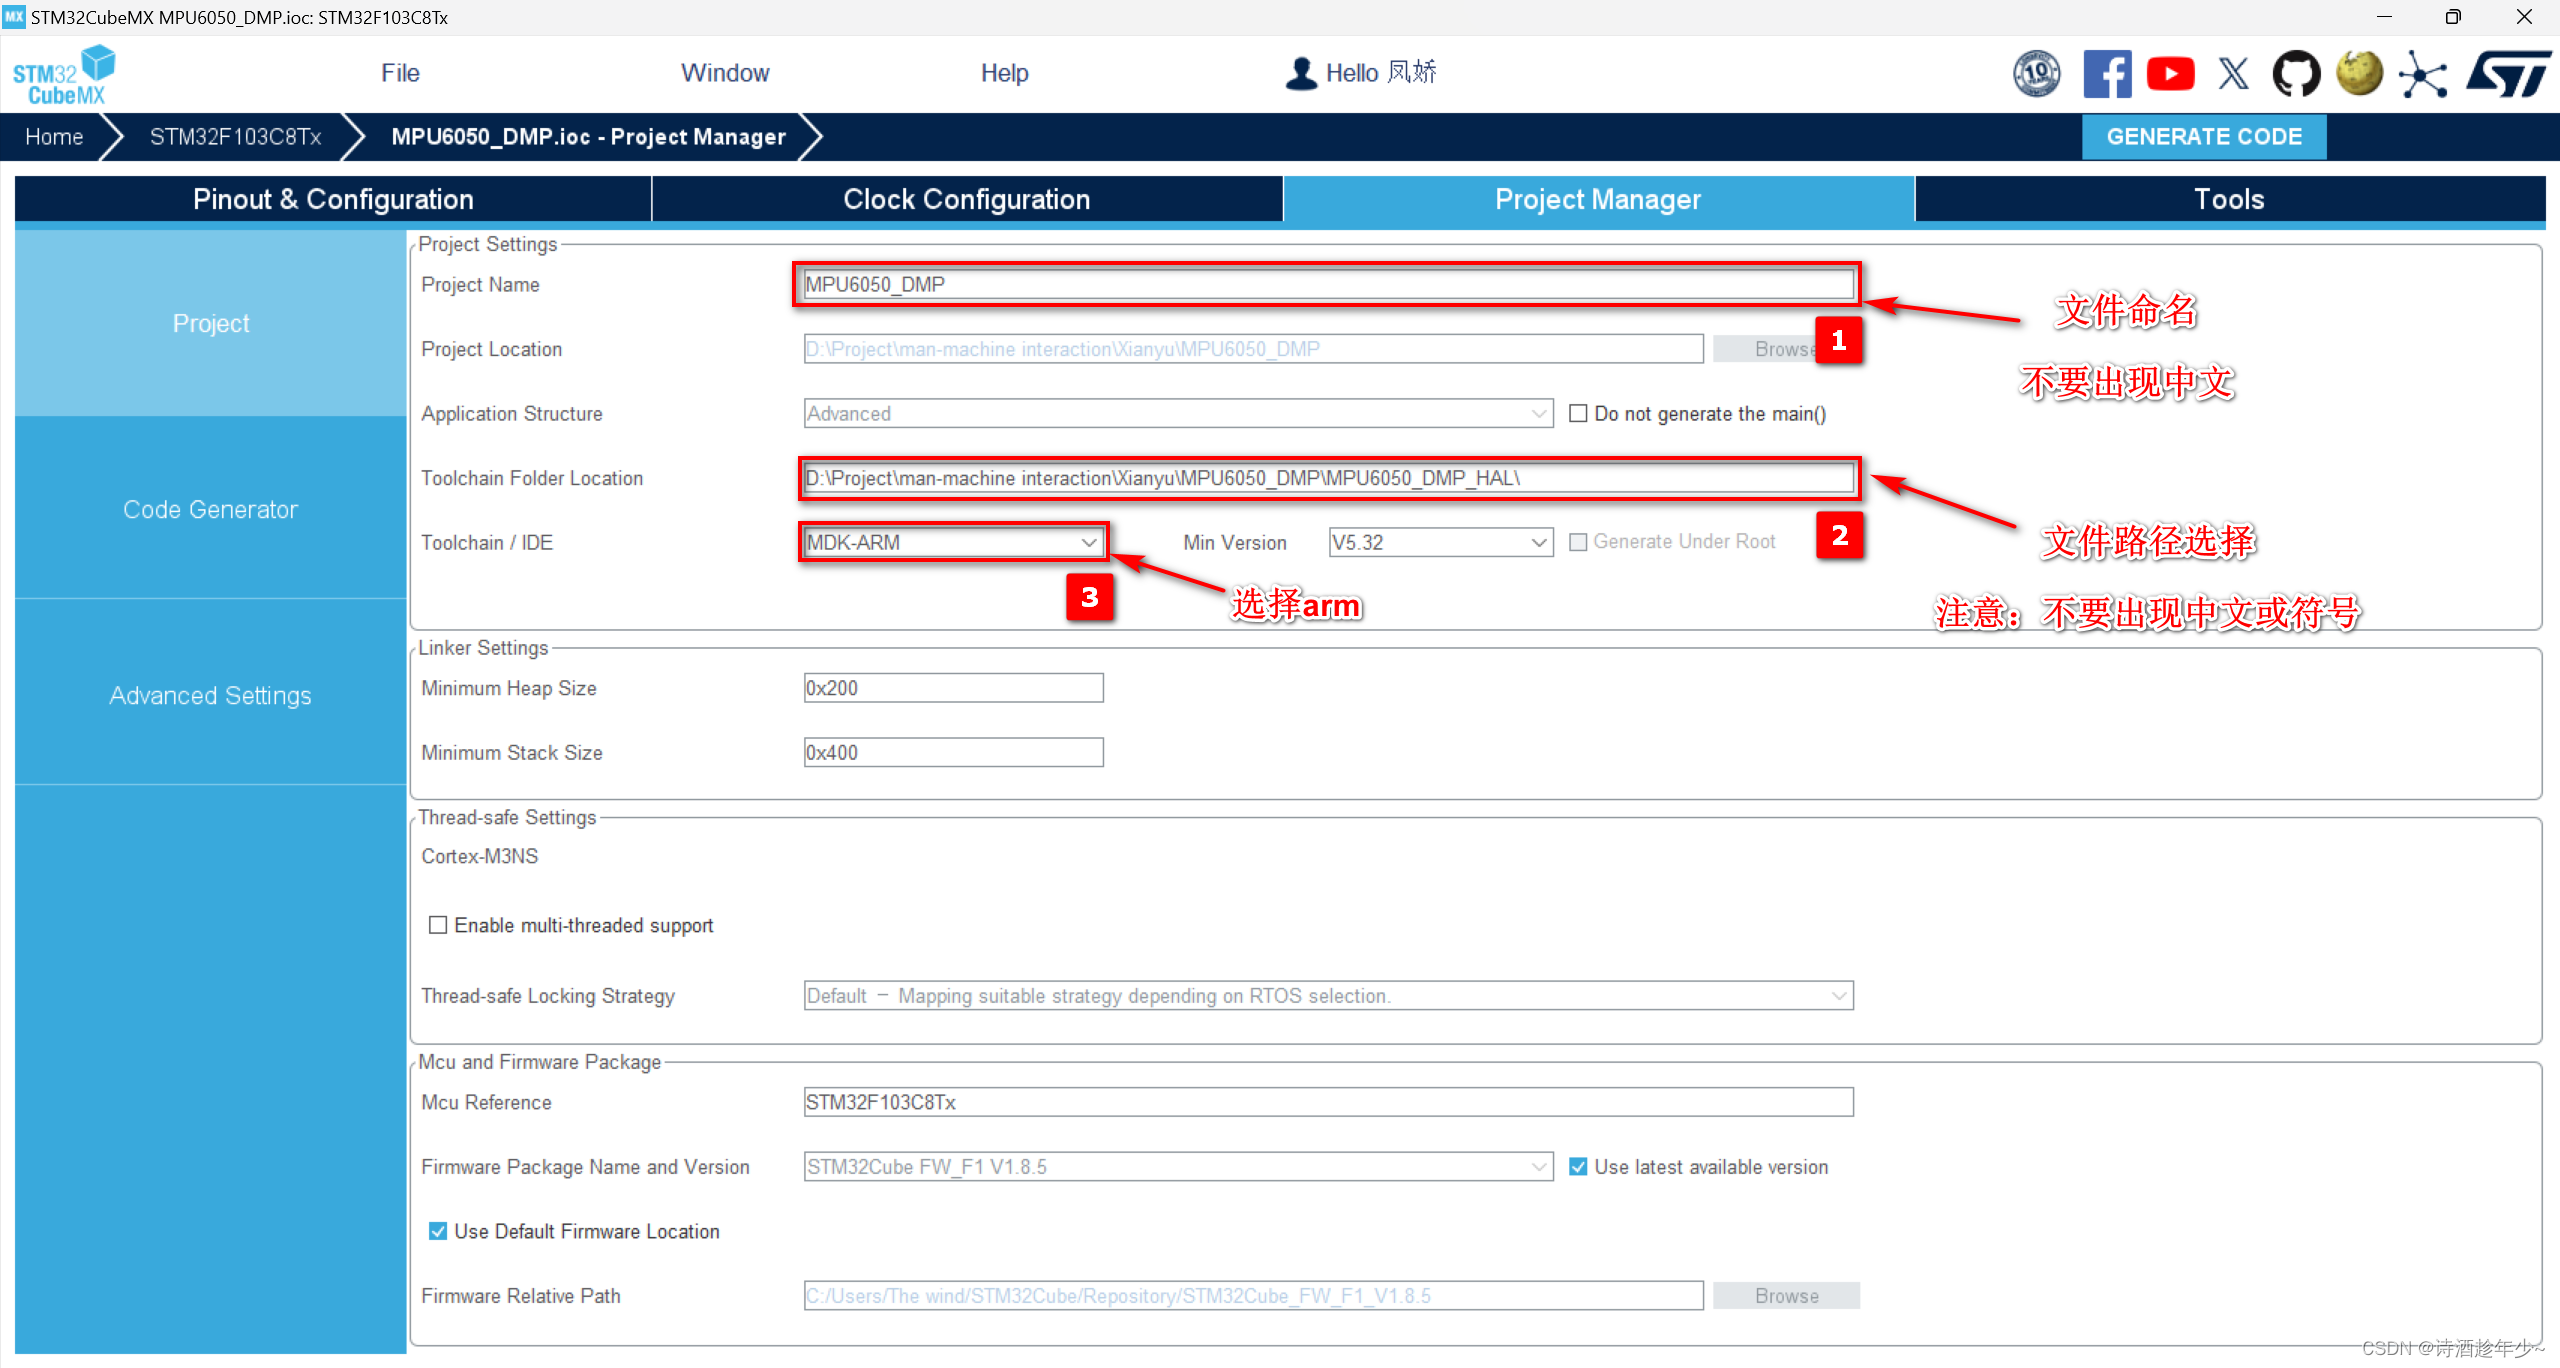2560x1368 pixels.
Task: Click the X (Twitter) icon
Action: pos(2233,74)
